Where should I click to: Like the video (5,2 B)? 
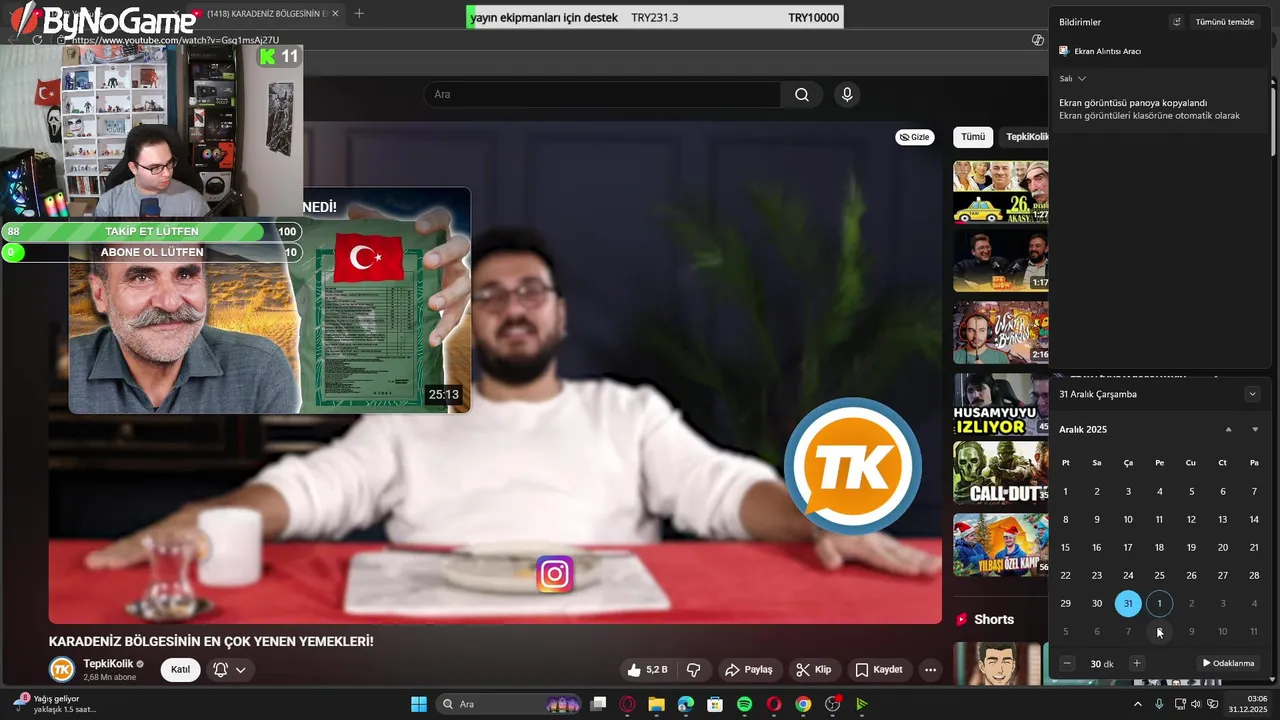[647, 670]
